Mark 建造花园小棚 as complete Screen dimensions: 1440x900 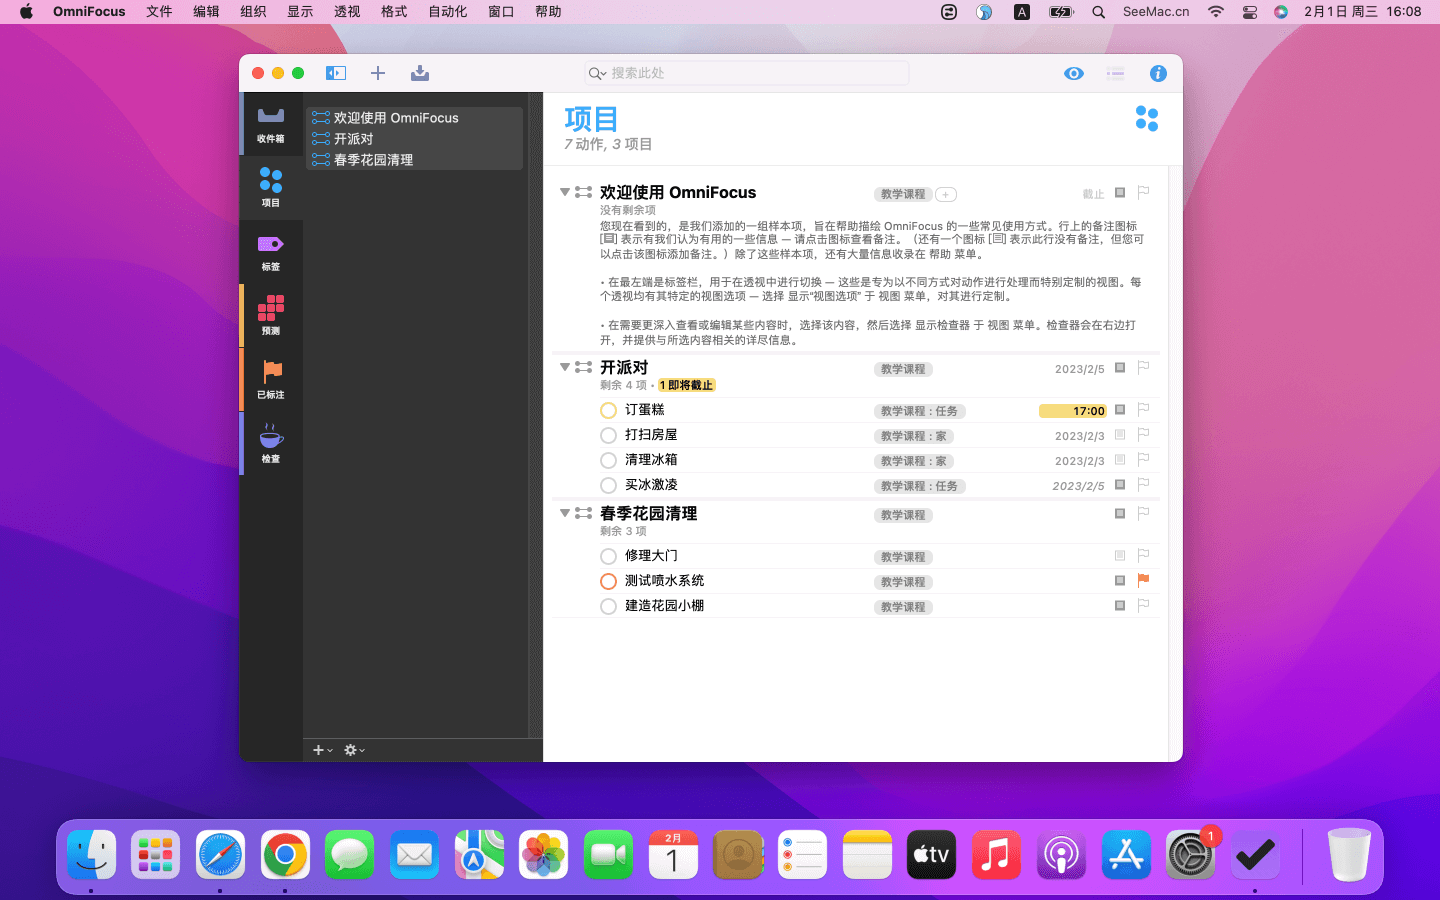[x=608, y=606]
